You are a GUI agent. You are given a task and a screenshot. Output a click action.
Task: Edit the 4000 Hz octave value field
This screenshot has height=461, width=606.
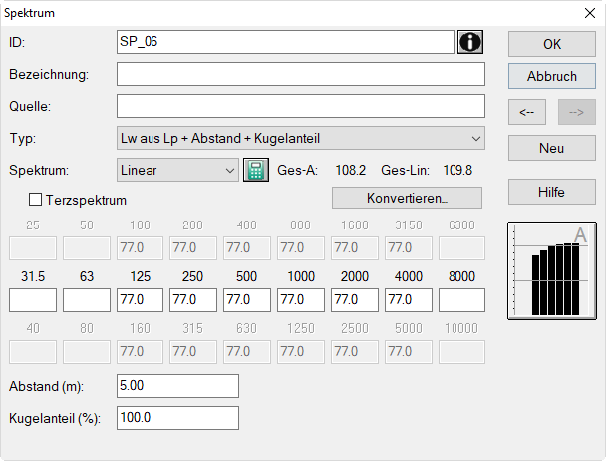tap(409, 300)
